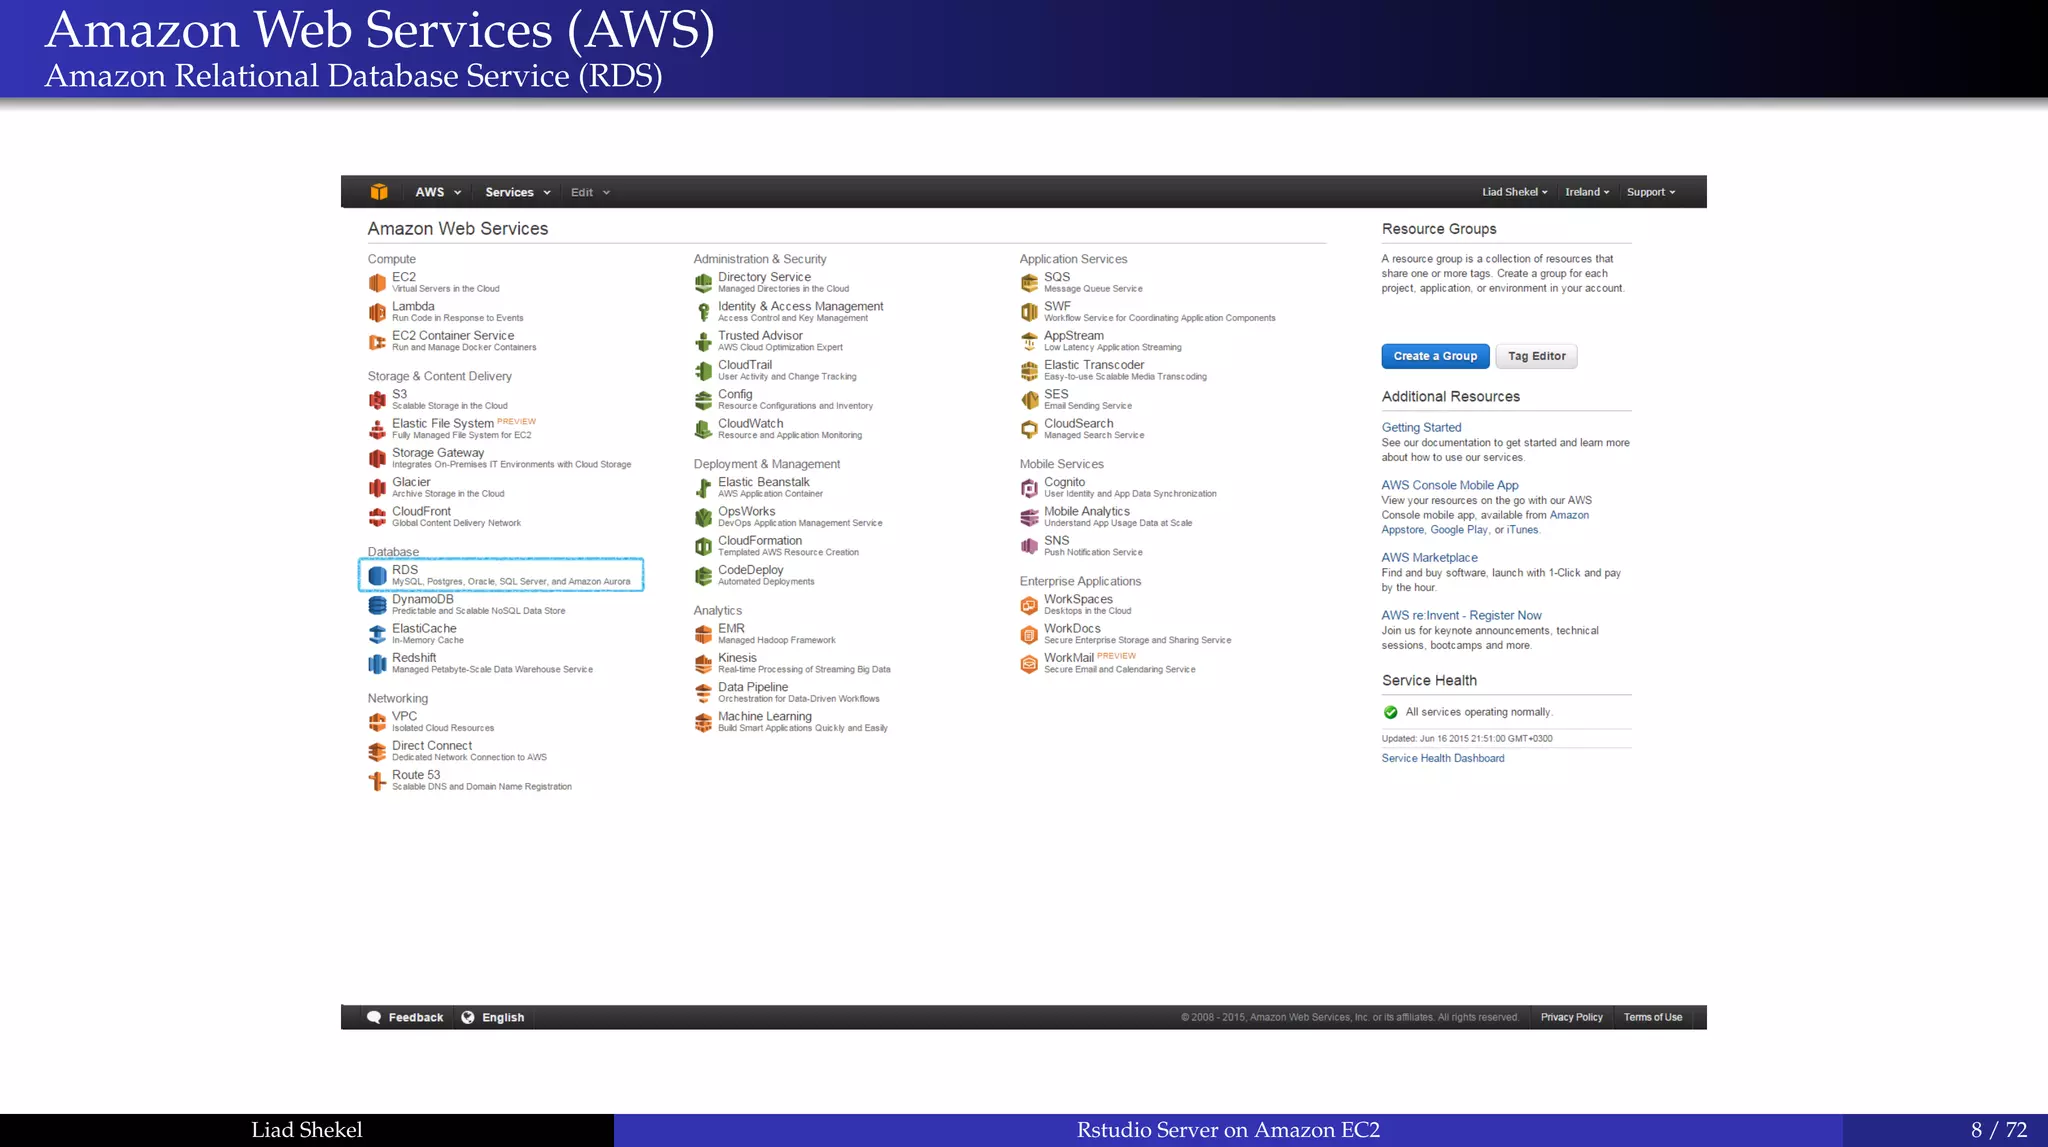Image resolution: width=2048 pixels, height=1147 pixels.
Task: Click the Feedback button in footer
Action: coord(405,1017)
